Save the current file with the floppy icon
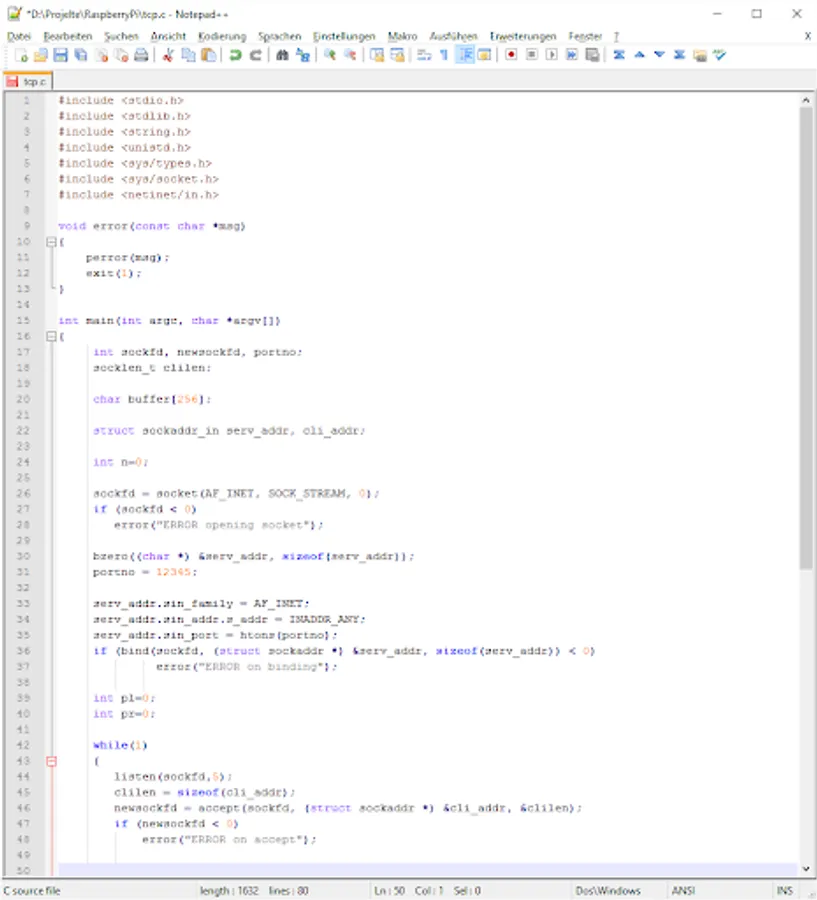Viewport: 817px width, 900px height. click(61, 55)
